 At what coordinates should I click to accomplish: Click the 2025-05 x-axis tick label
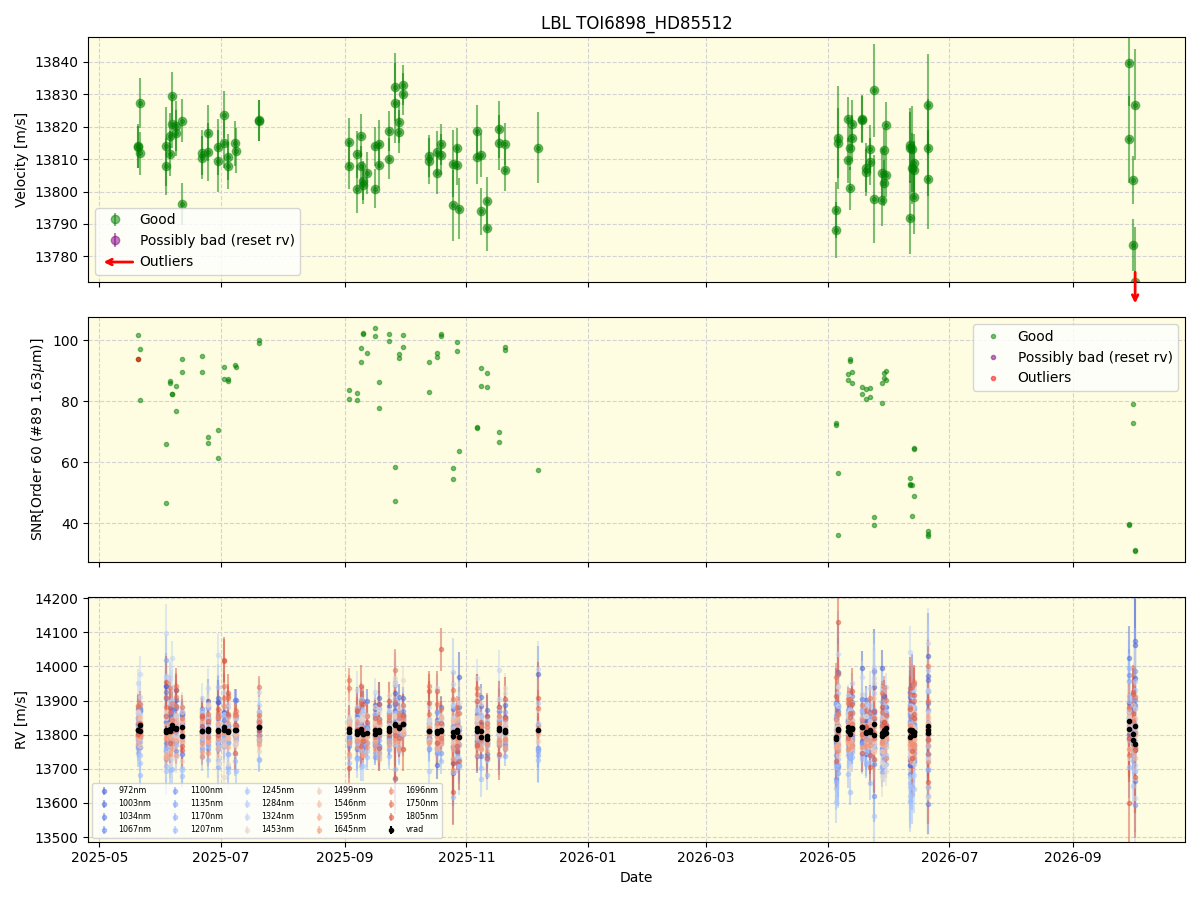point(99,857)
